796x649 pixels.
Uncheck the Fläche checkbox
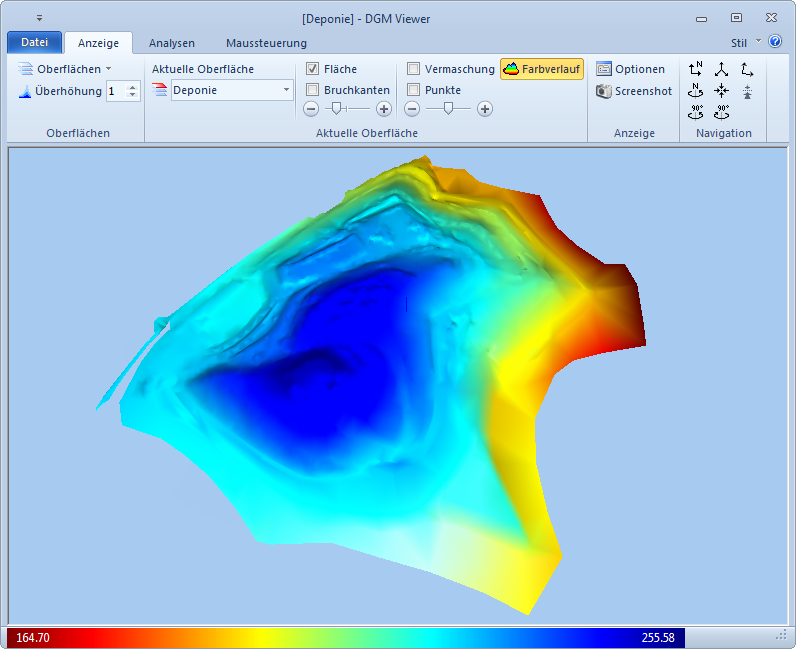pyautogui.click(x=313, y=69)
